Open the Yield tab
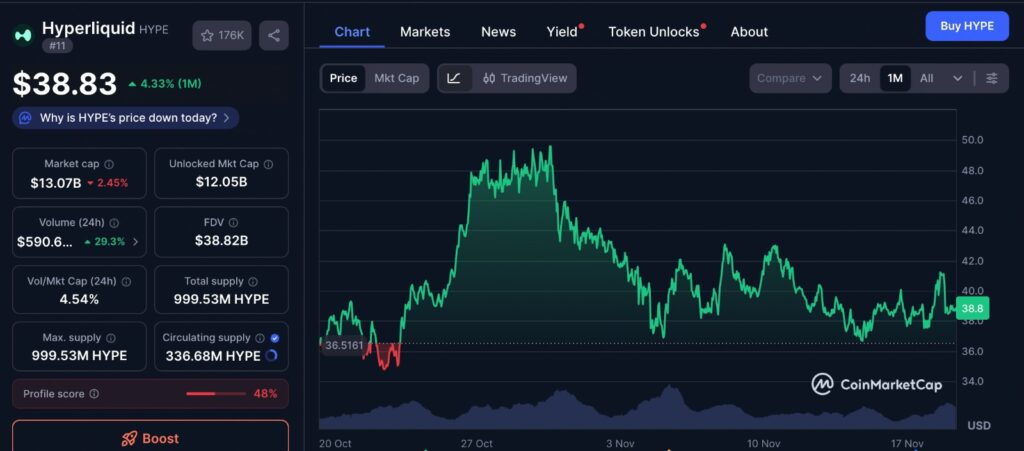1024x451 pixels. click(x=564, y=31)
